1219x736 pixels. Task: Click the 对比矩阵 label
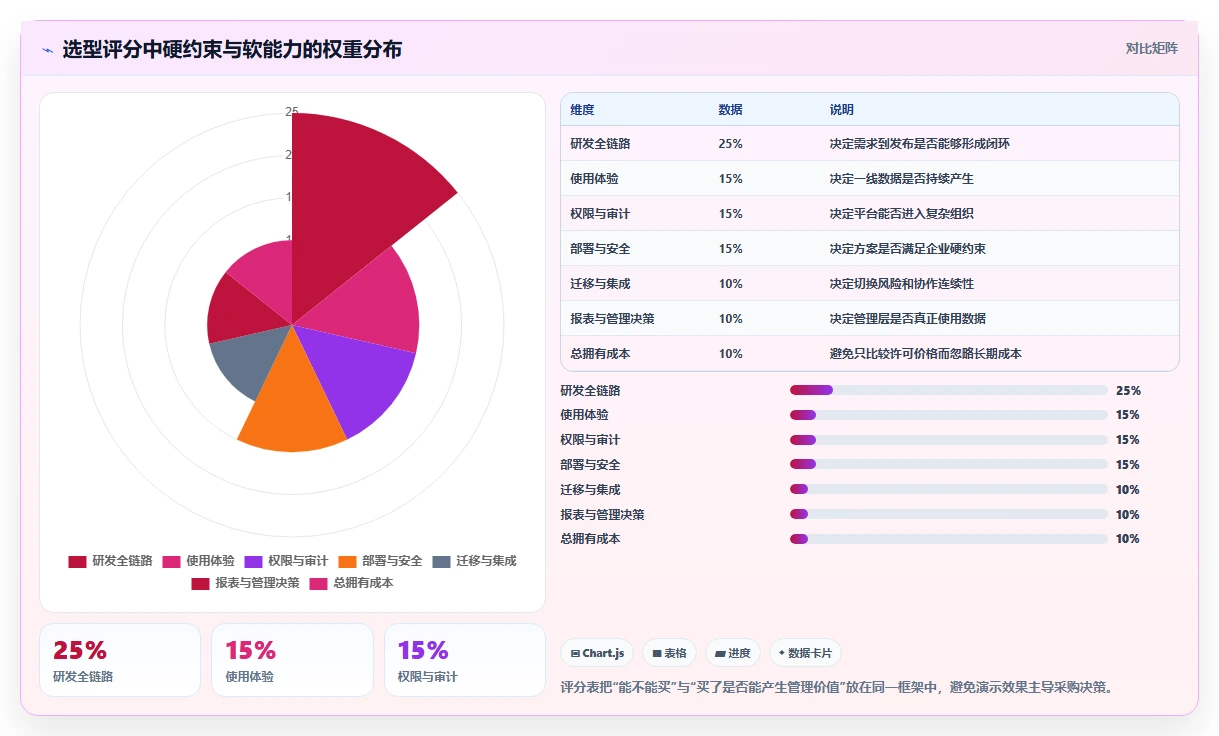tap(1152, 48)
